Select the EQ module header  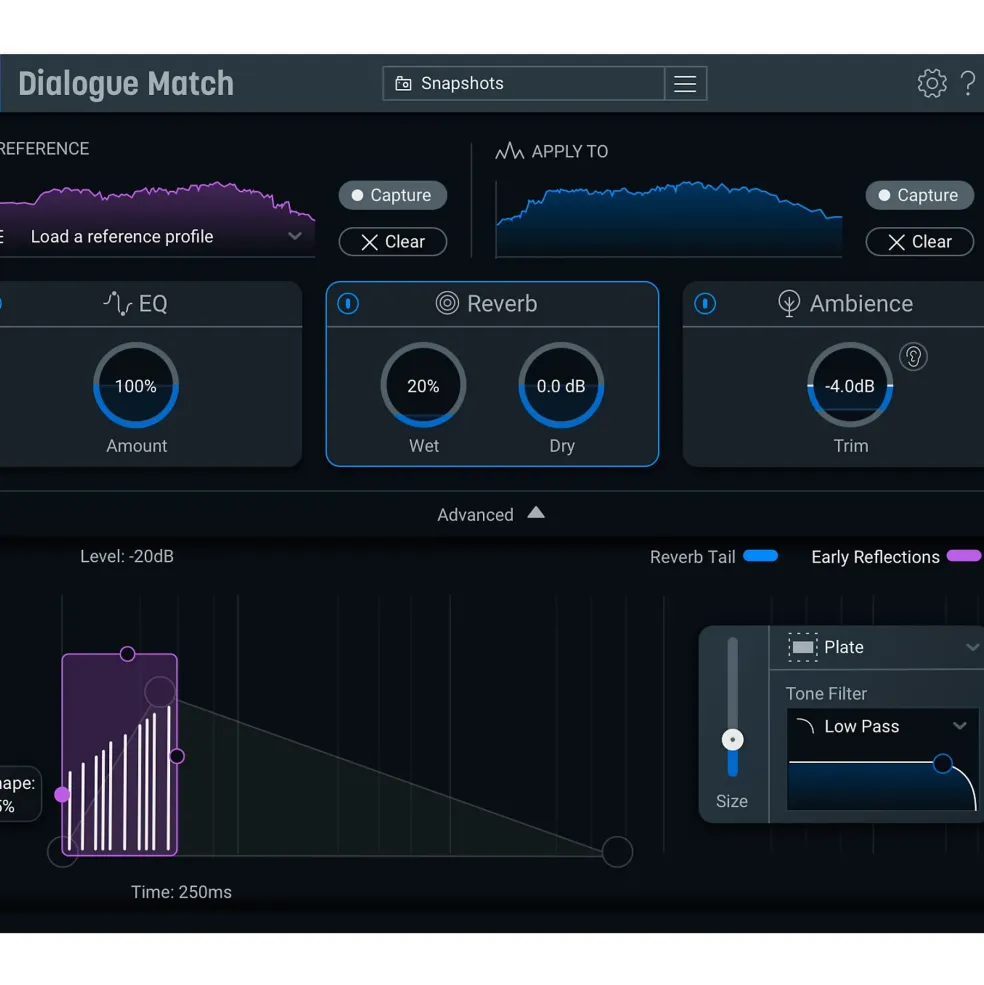[x=151, y=303]
